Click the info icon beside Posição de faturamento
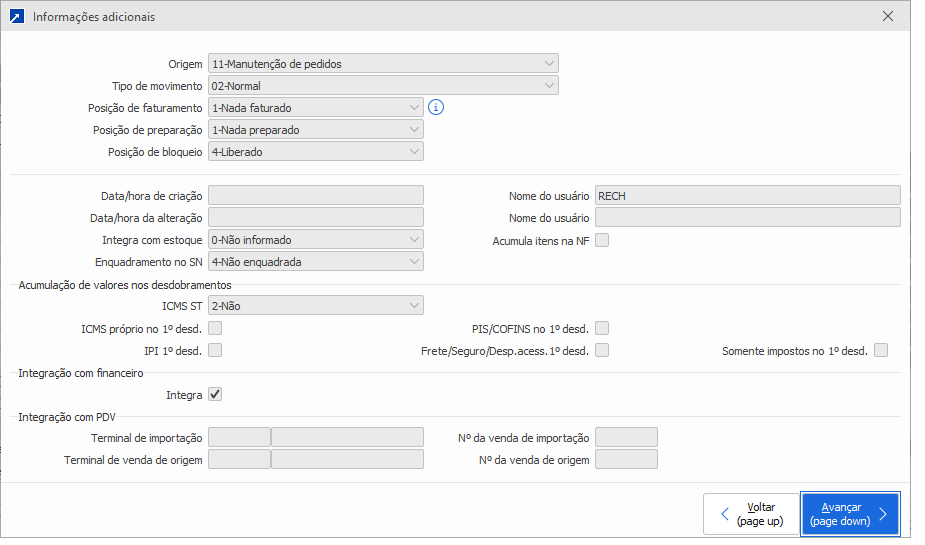Viewport: 925px width, 545px height. [x=435, y=107]
